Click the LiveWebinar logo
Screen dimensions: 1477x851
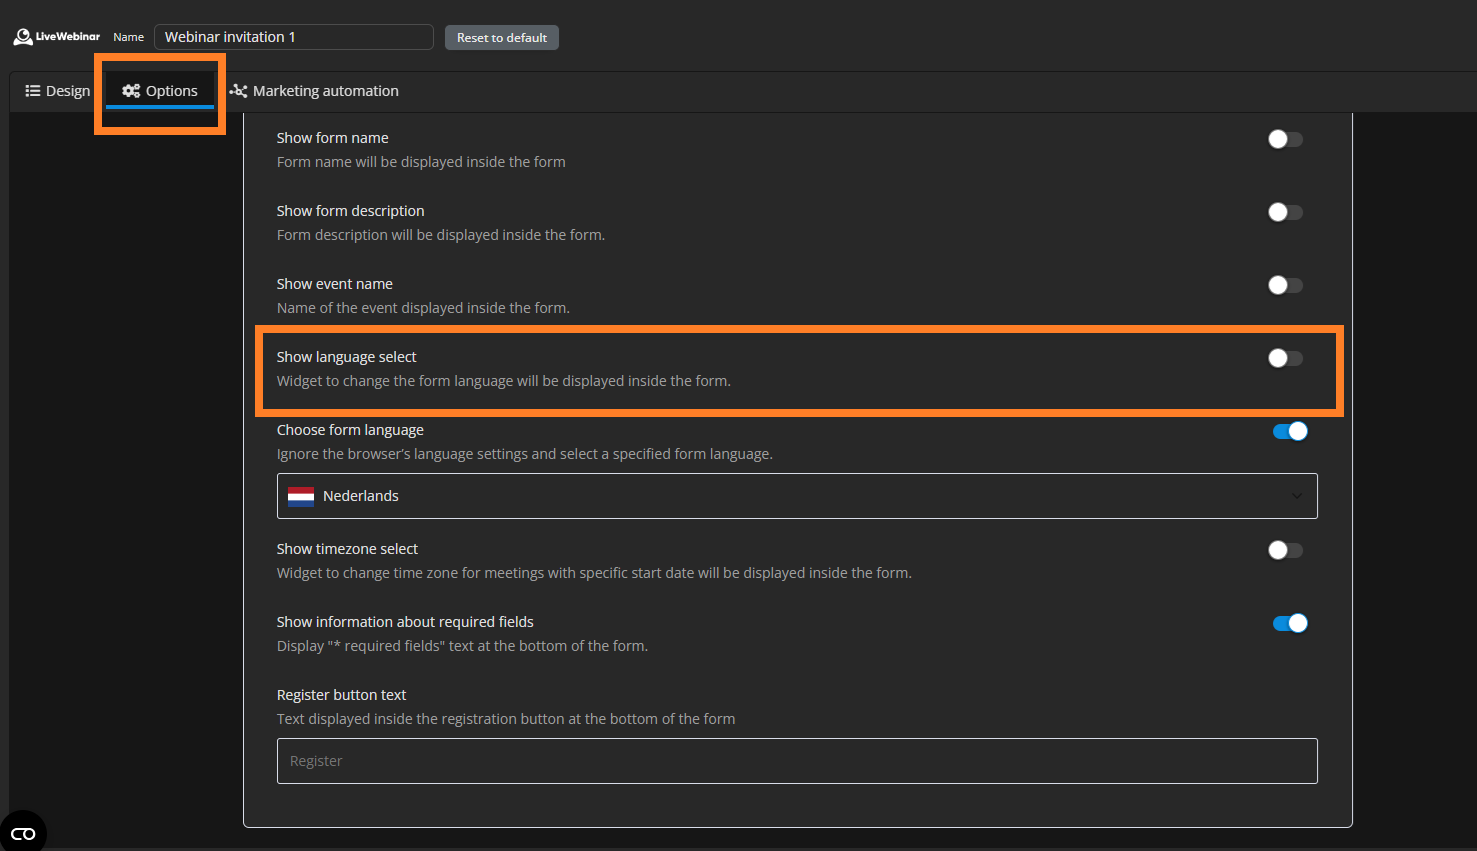56,37
